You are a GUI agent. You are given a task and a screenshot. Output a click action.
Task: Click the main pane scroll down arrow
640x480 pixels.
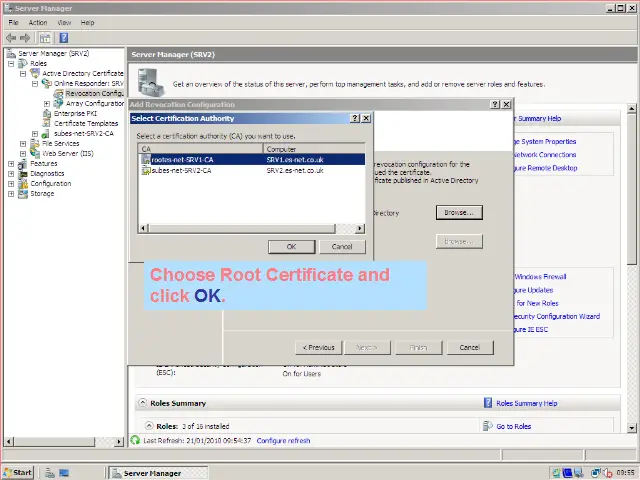tap(631, 427)
